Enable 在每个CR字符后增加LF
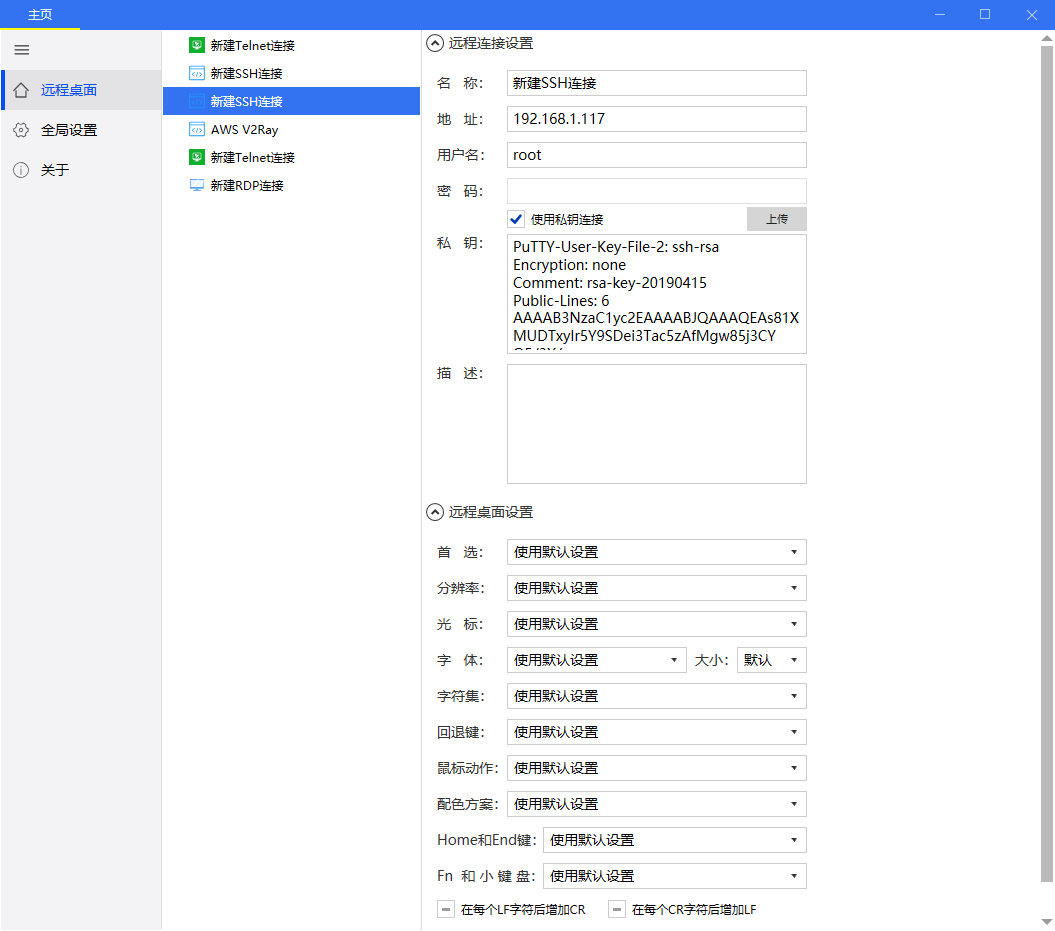Screen dimensions: 1055x931 click(616, 909)
